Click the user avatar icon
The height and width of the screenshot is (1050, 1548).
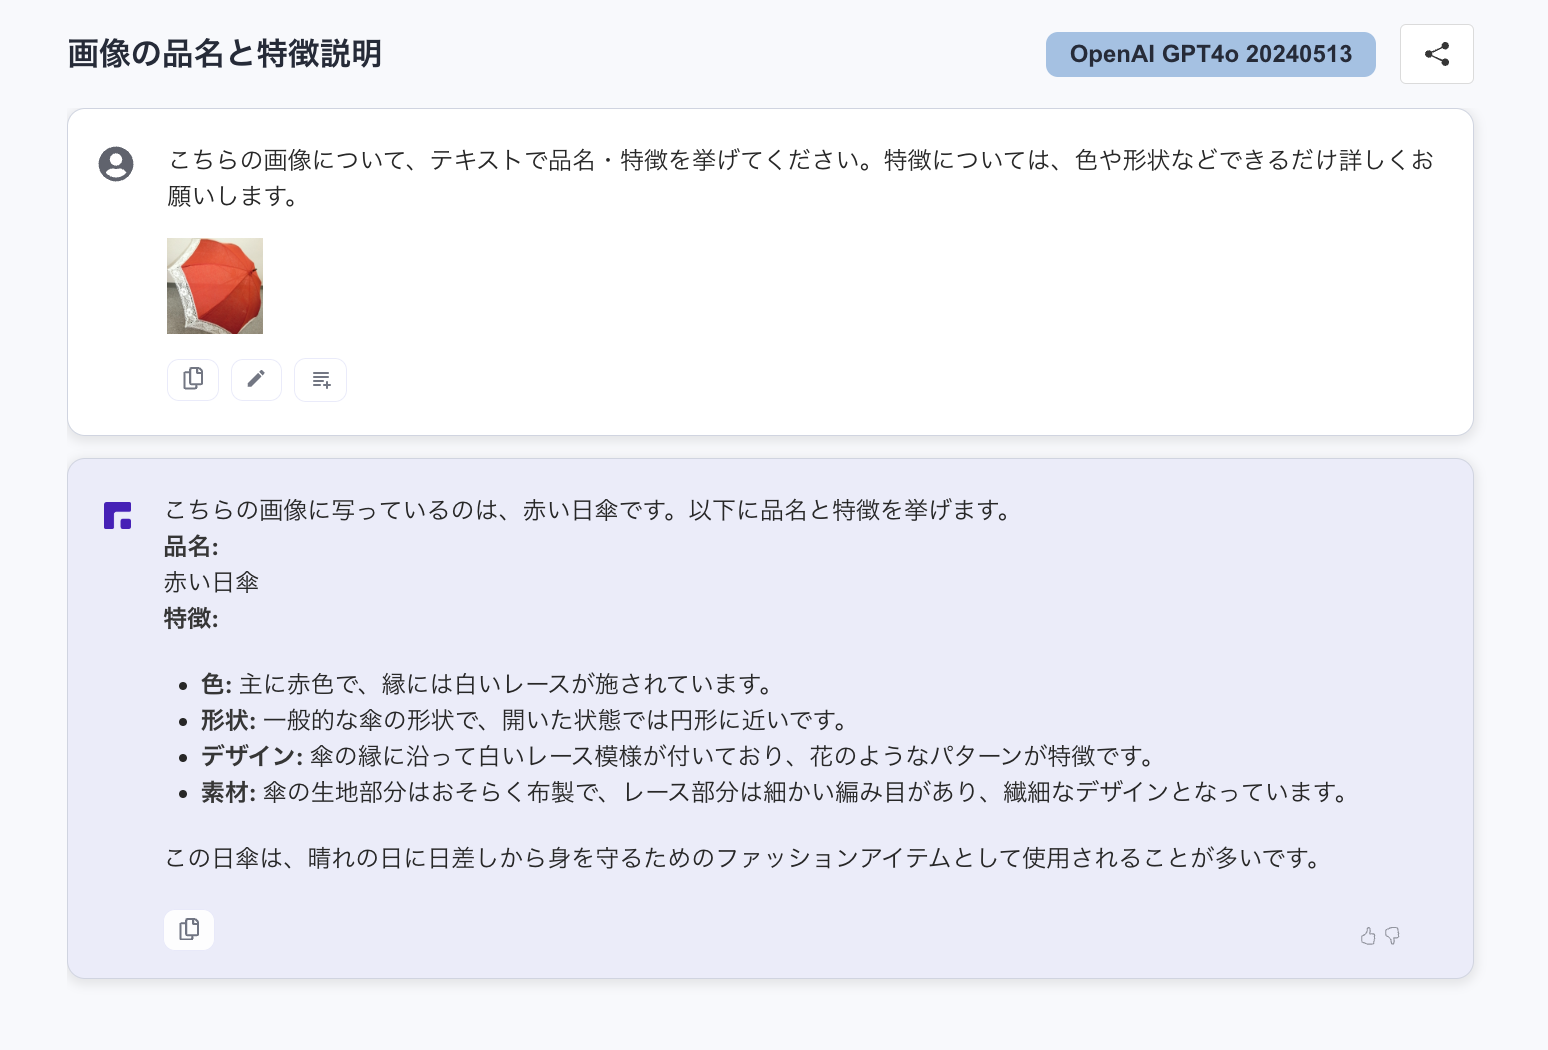pos(116,164)
